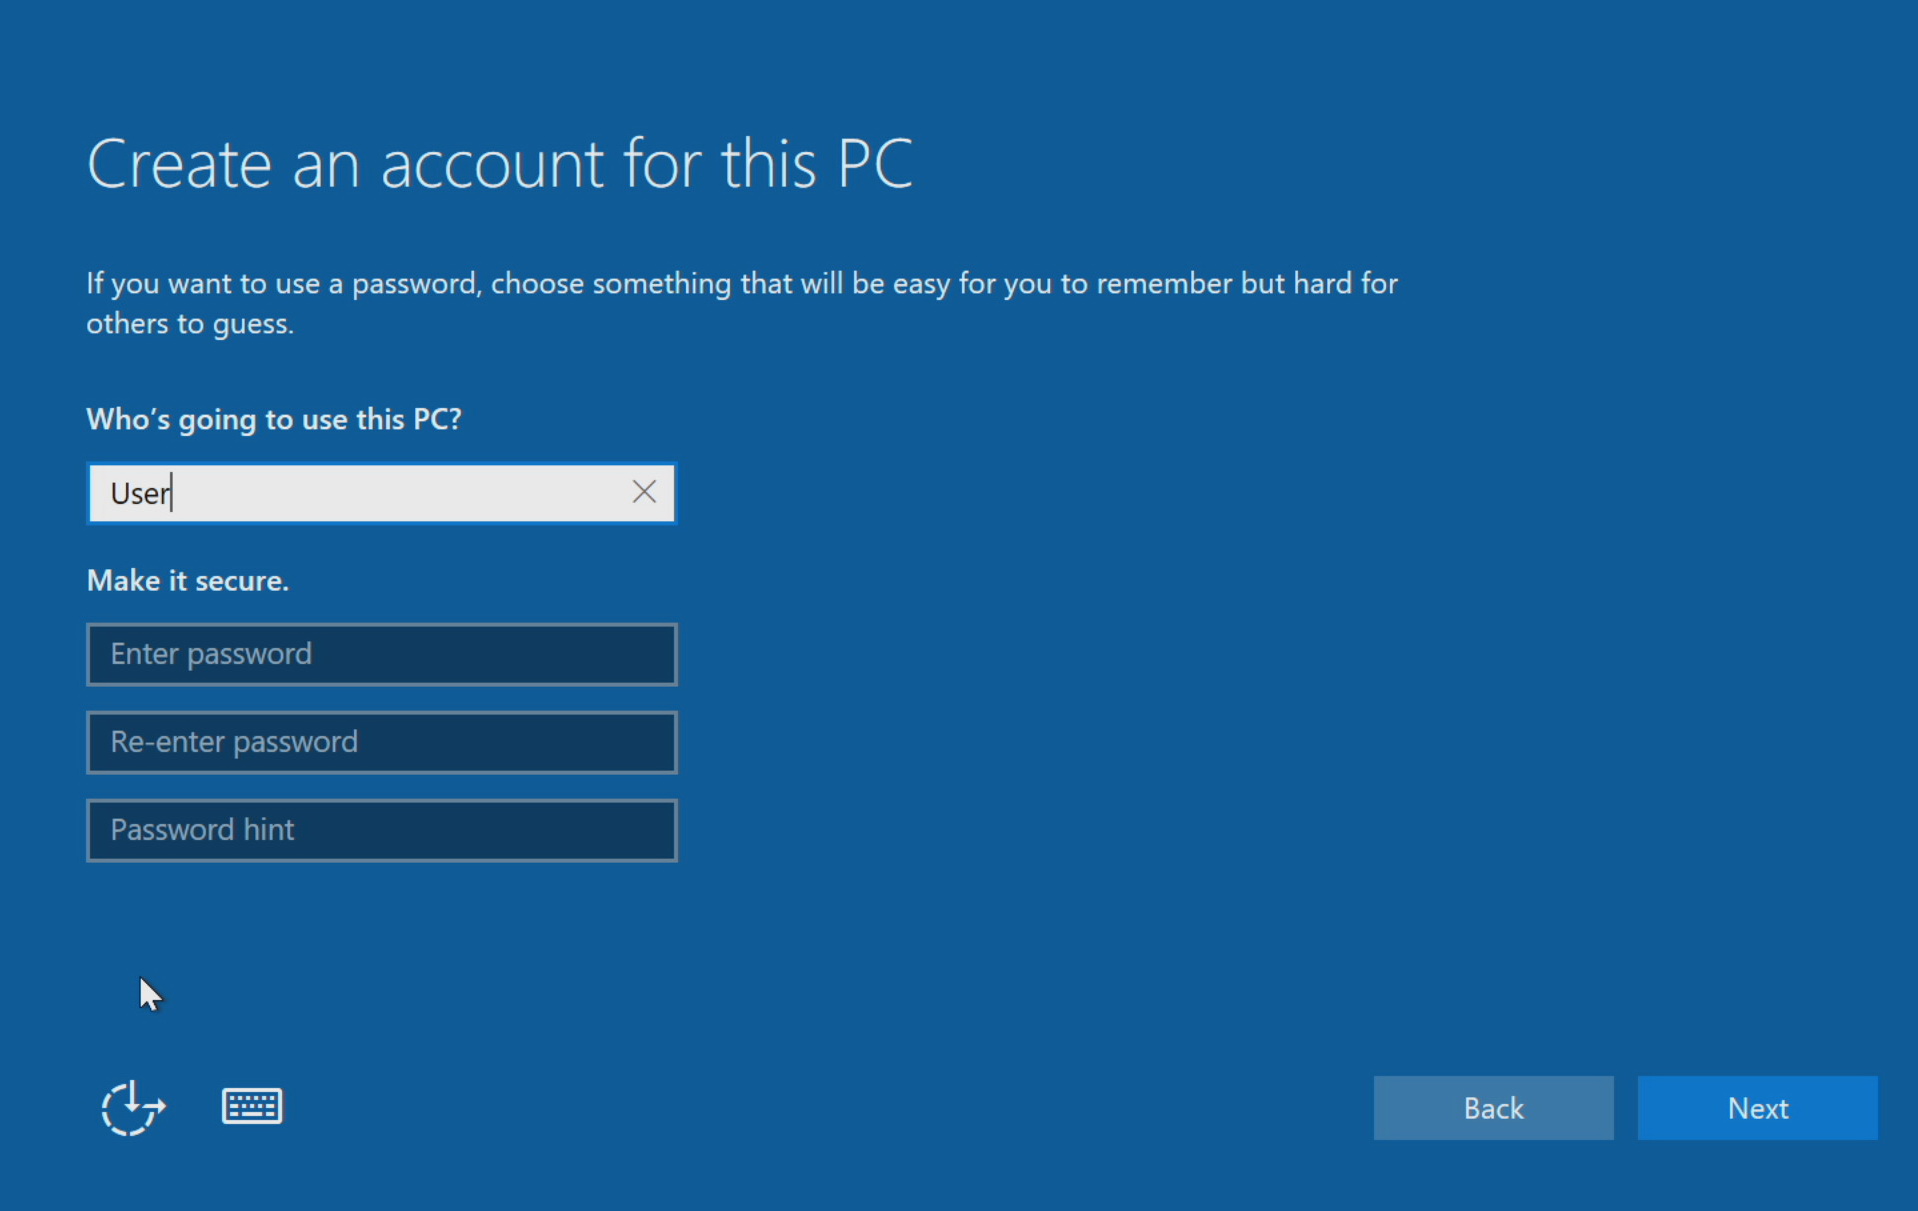This screenshot has width=1918, height=1211.
Task: Proceed to next setup step via Next
Action: (x=1757, y=1108)
